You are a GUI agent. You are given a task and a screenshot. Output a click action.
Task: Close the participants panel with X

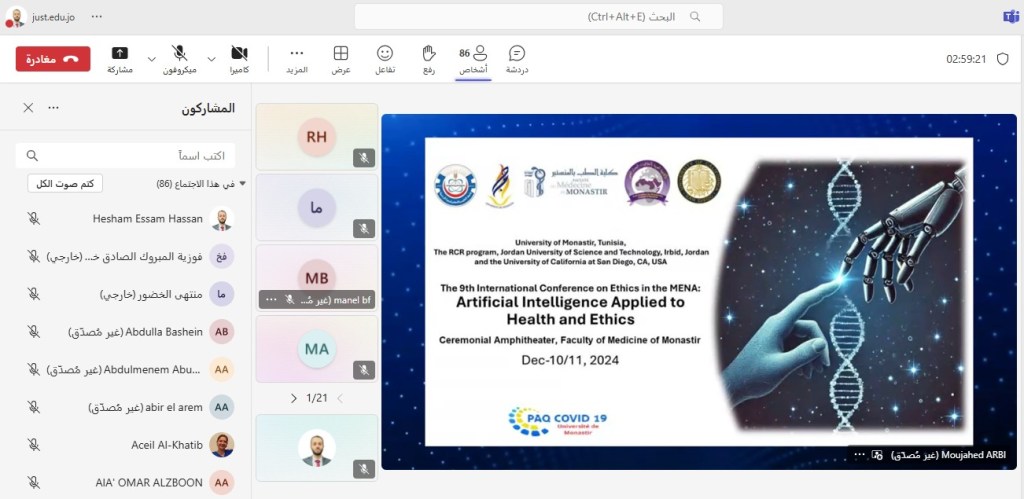[28, 108]
